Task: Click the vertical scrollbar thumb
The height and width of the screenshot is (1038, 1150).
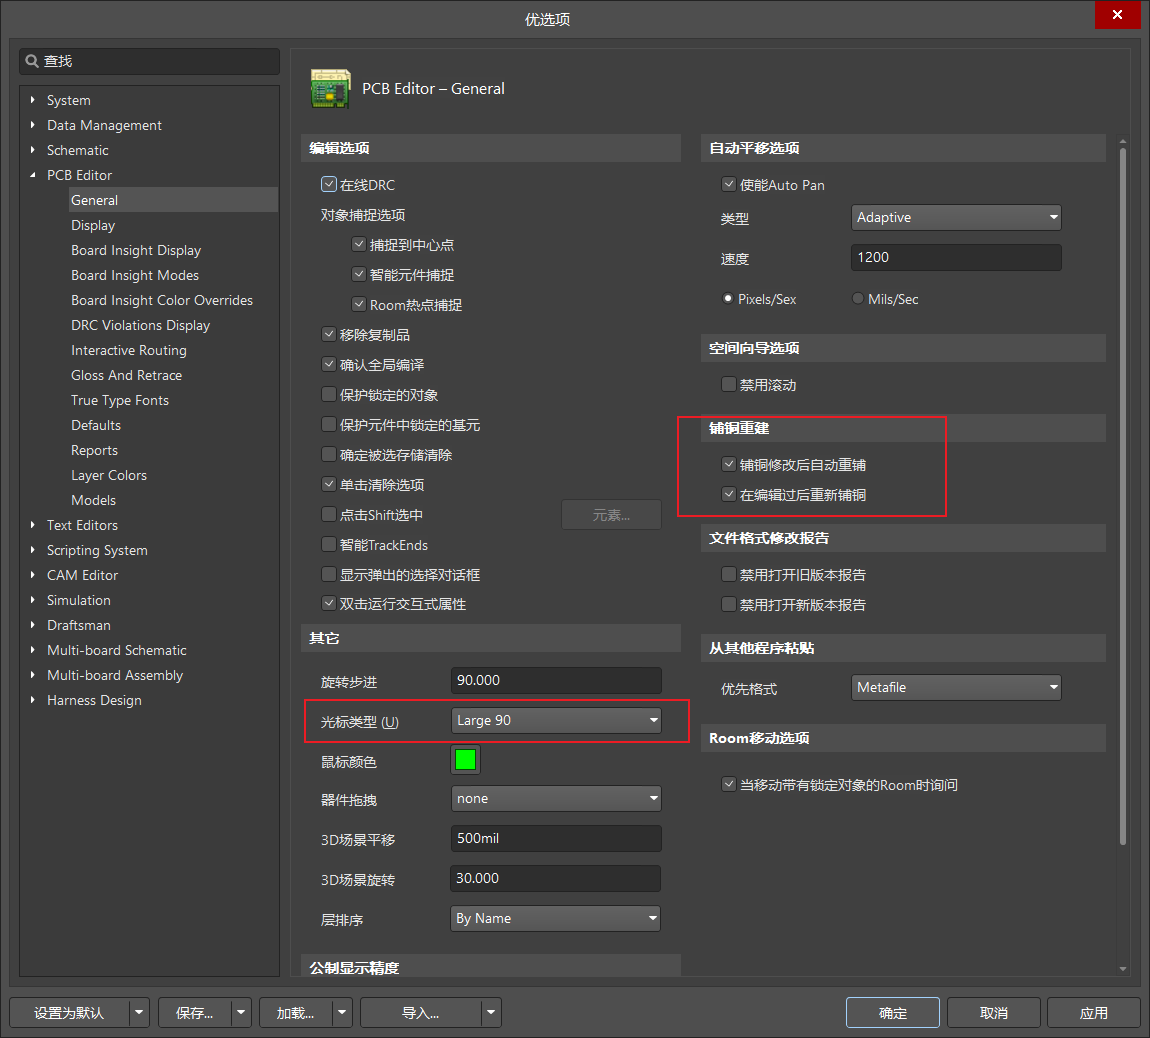Action: click(x=1122, y=495)
